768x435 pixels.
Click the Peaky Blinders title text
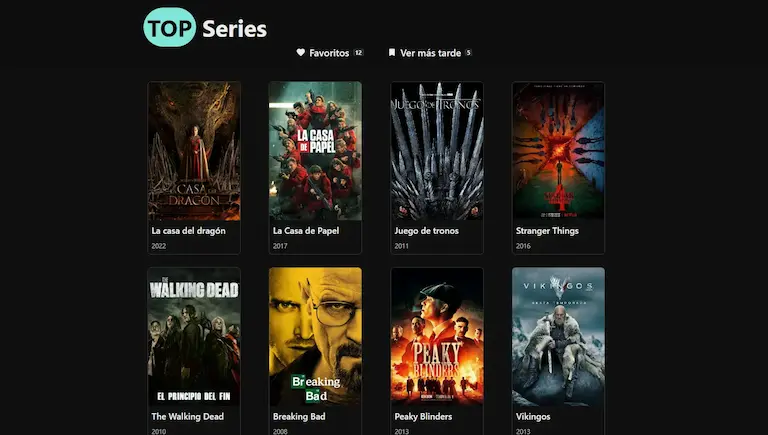tap(423, 416)
